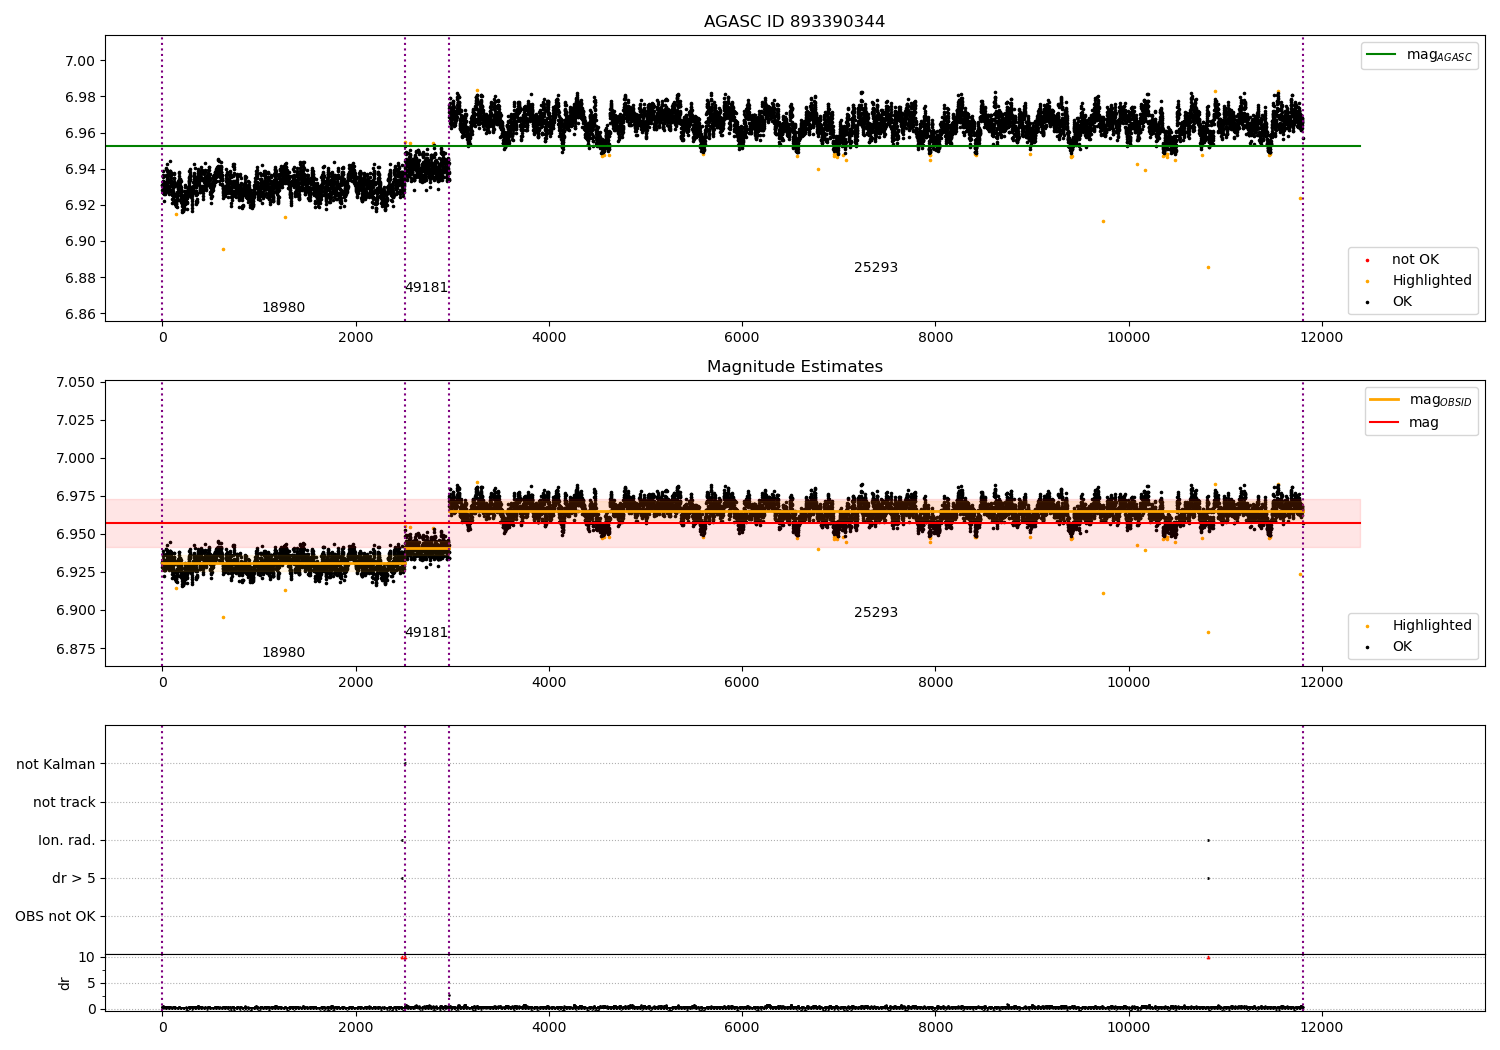This screenshot has width=1500, height=1050.
Task: Click the 'dr > 5' axis label
Action: coord(74,878)
